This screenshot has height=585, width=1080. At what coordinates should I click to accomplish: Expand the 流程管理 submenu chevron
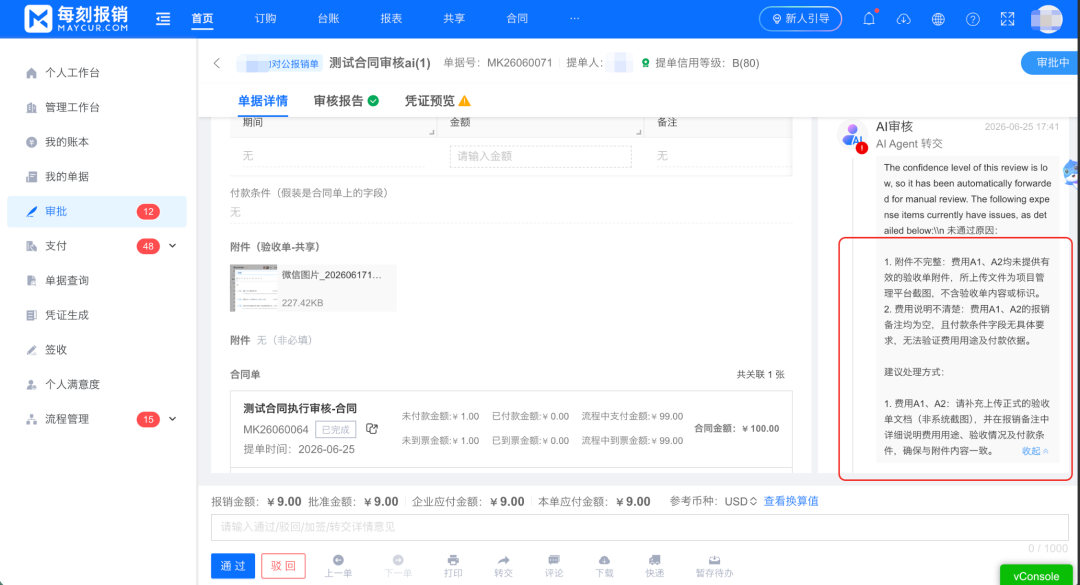(173, 419)
